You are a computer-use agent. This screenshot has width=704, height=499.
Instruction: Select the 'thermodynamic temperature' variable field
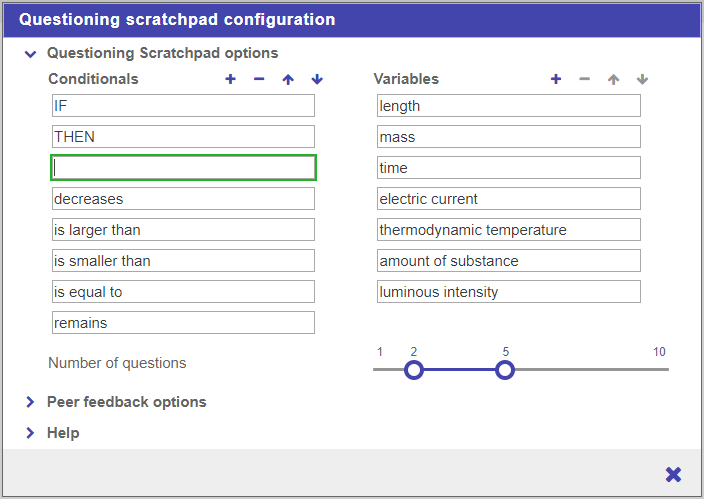point(508,230)
